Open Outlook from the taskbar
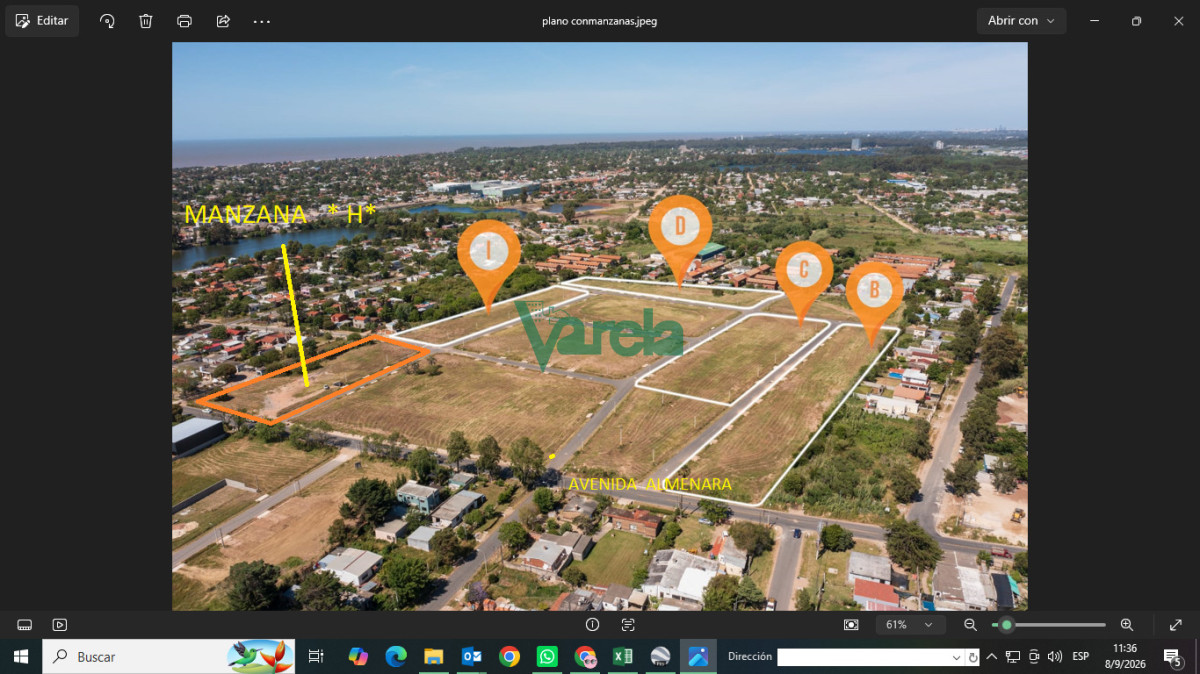Viewport: 1200px width, 674px height. (x=472, y=657)
